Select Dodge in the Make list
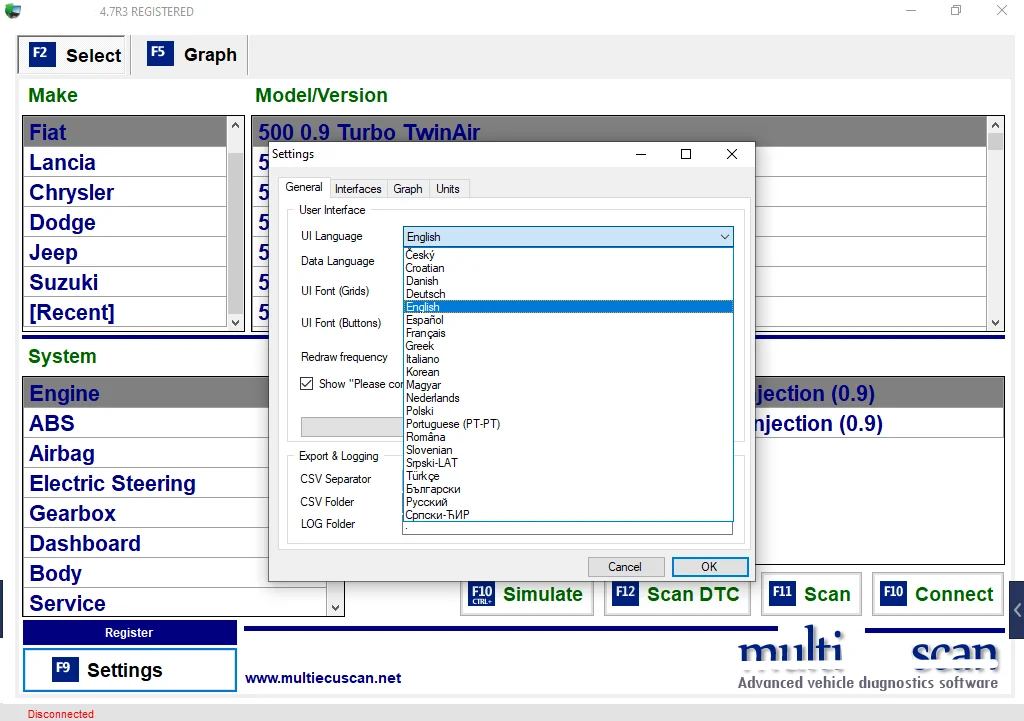Viewport: 1024px width, 721px height. [125, 222]
